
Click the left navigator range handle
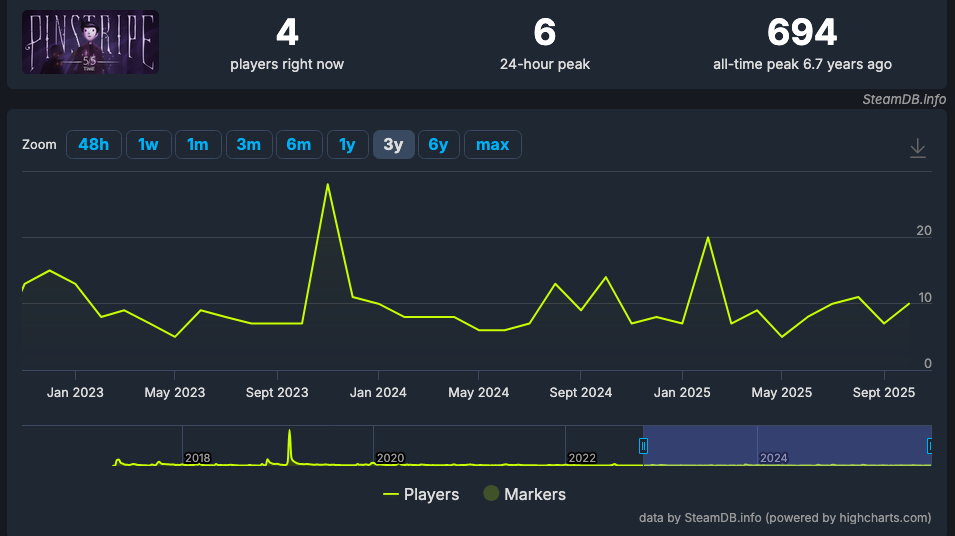(x=643, y=446)
